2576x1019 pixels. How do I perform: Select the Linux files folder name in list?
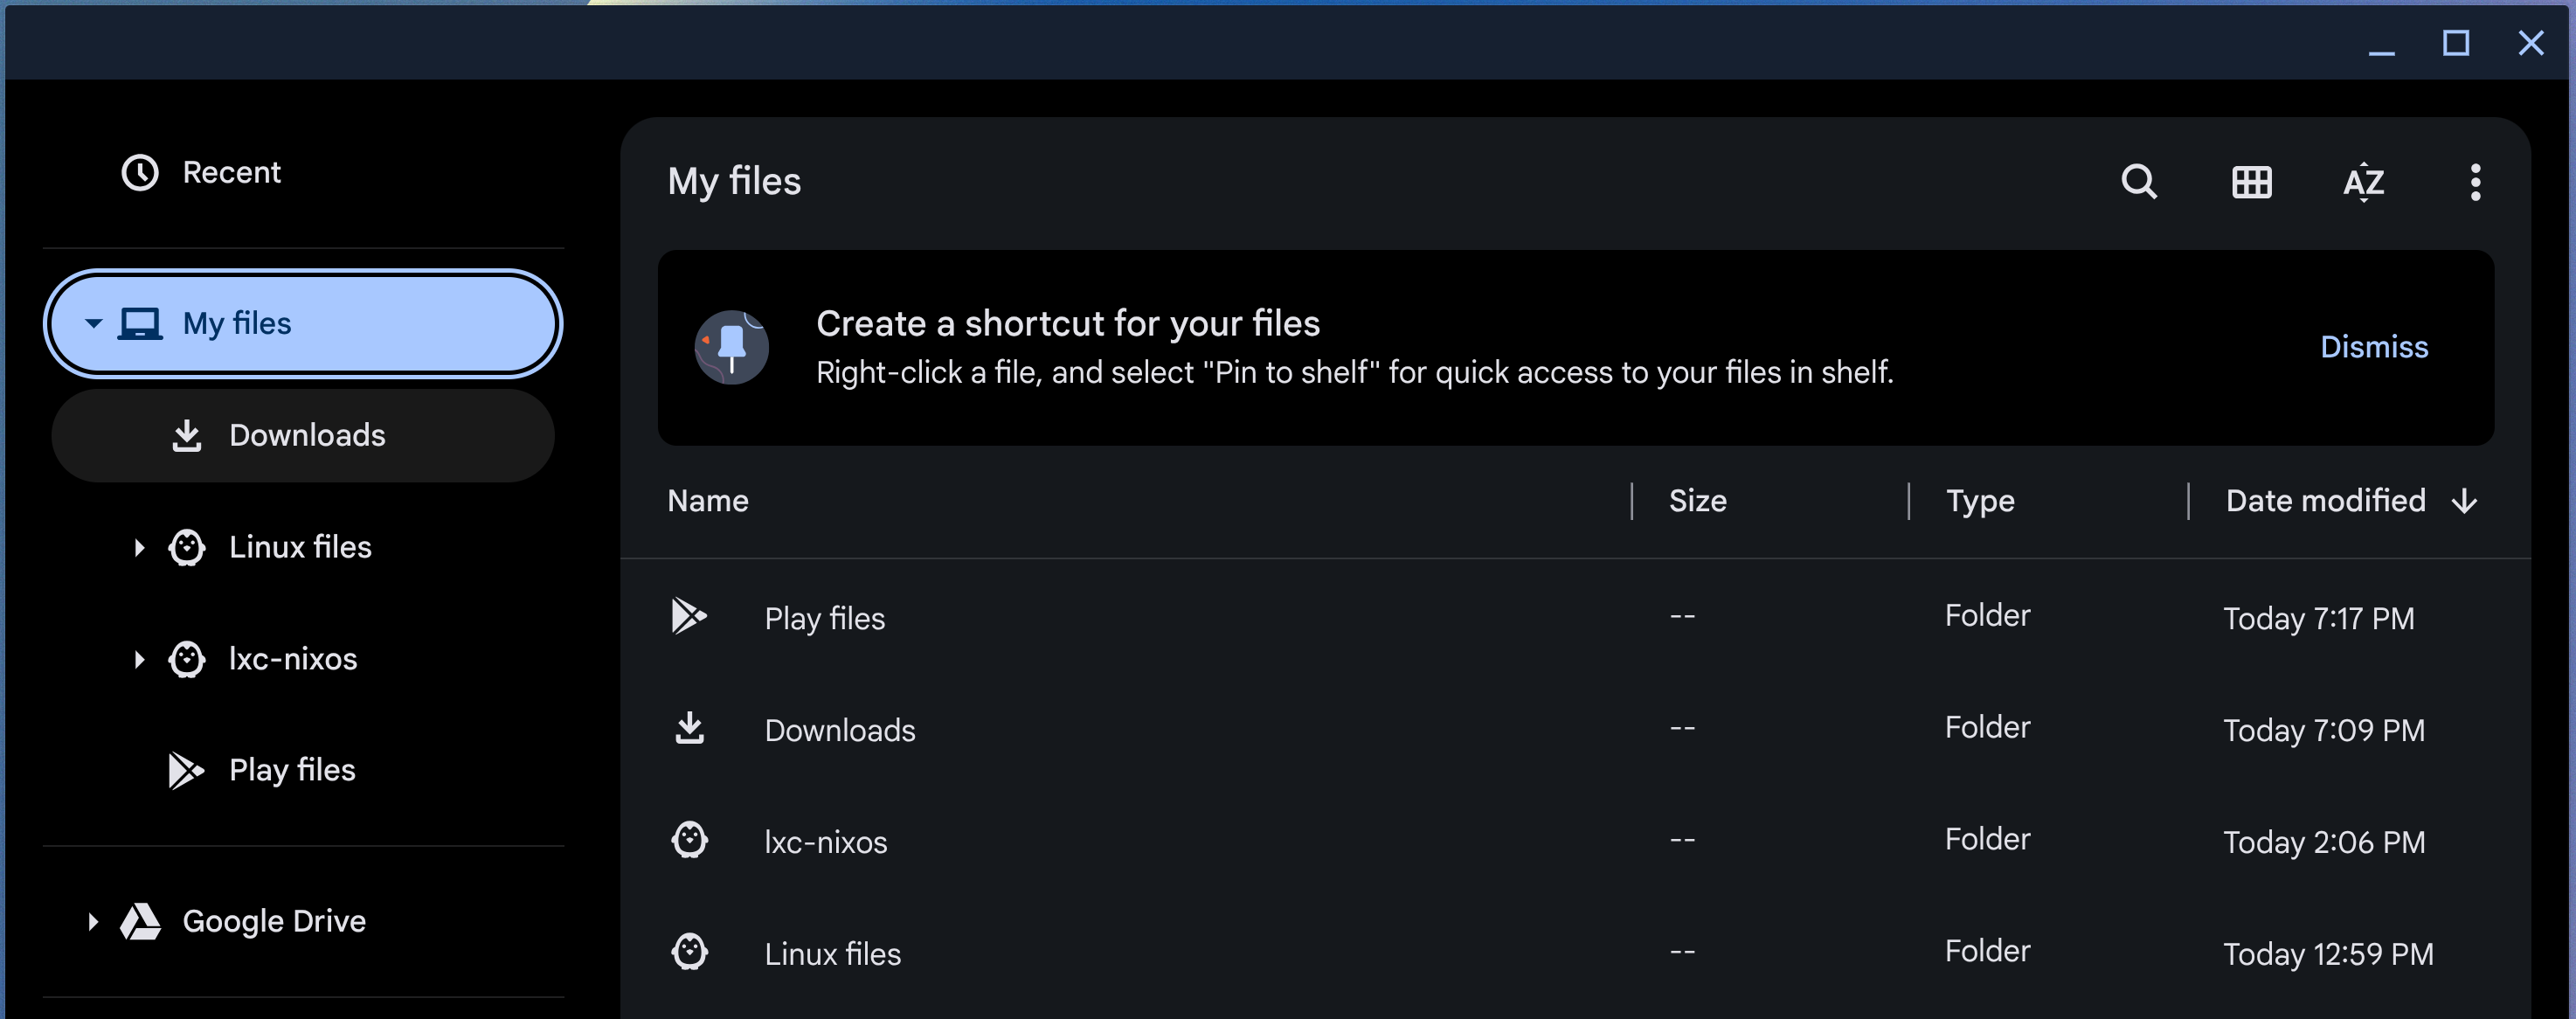coord(833,955)
